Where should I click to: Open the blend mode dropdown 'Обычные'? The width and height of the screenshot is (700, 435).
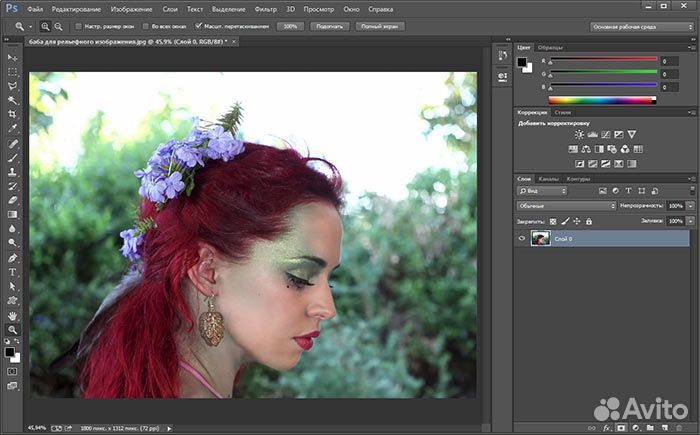coord(566,205)
